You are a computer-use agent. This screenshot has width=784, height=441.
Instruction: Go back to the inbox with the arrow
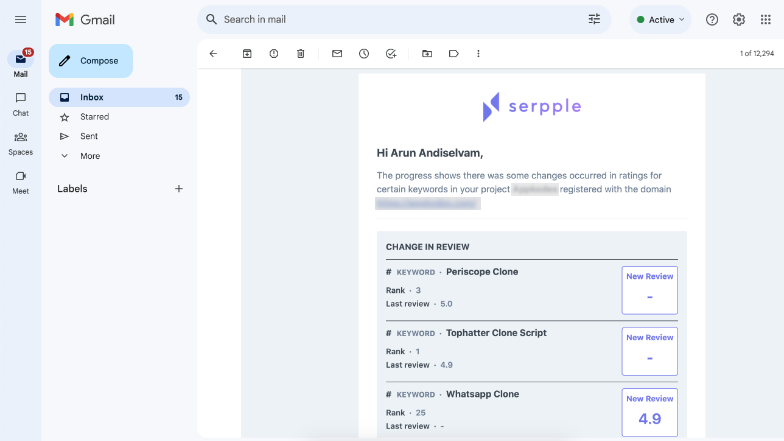(x=214, y=54)
